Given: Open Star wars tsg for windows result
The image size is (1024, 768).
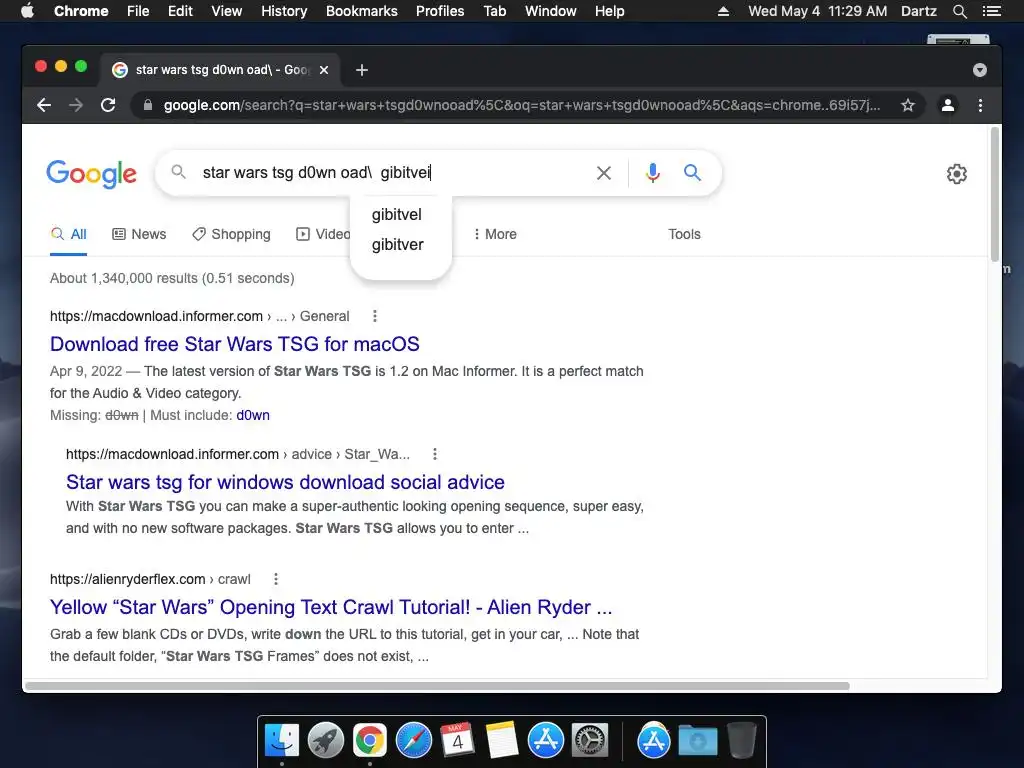Looking at the screenshot, I should click(x=285, y=482).
